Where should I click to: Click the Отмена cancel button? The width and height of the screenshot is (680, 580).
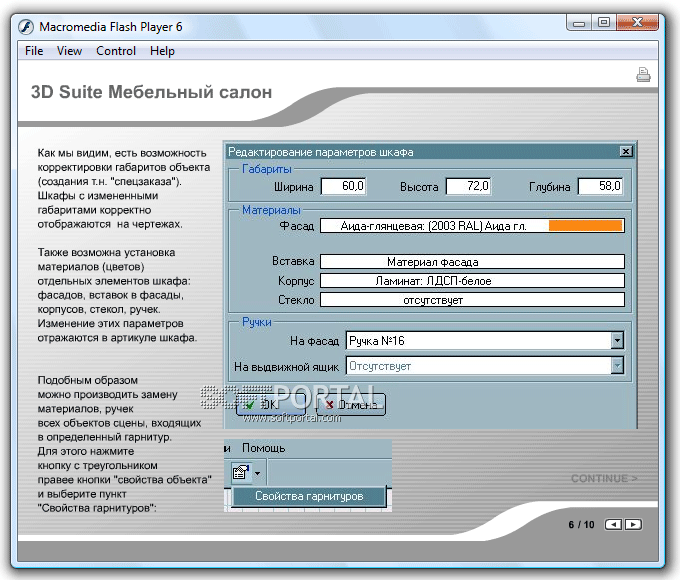click(352, 405)
